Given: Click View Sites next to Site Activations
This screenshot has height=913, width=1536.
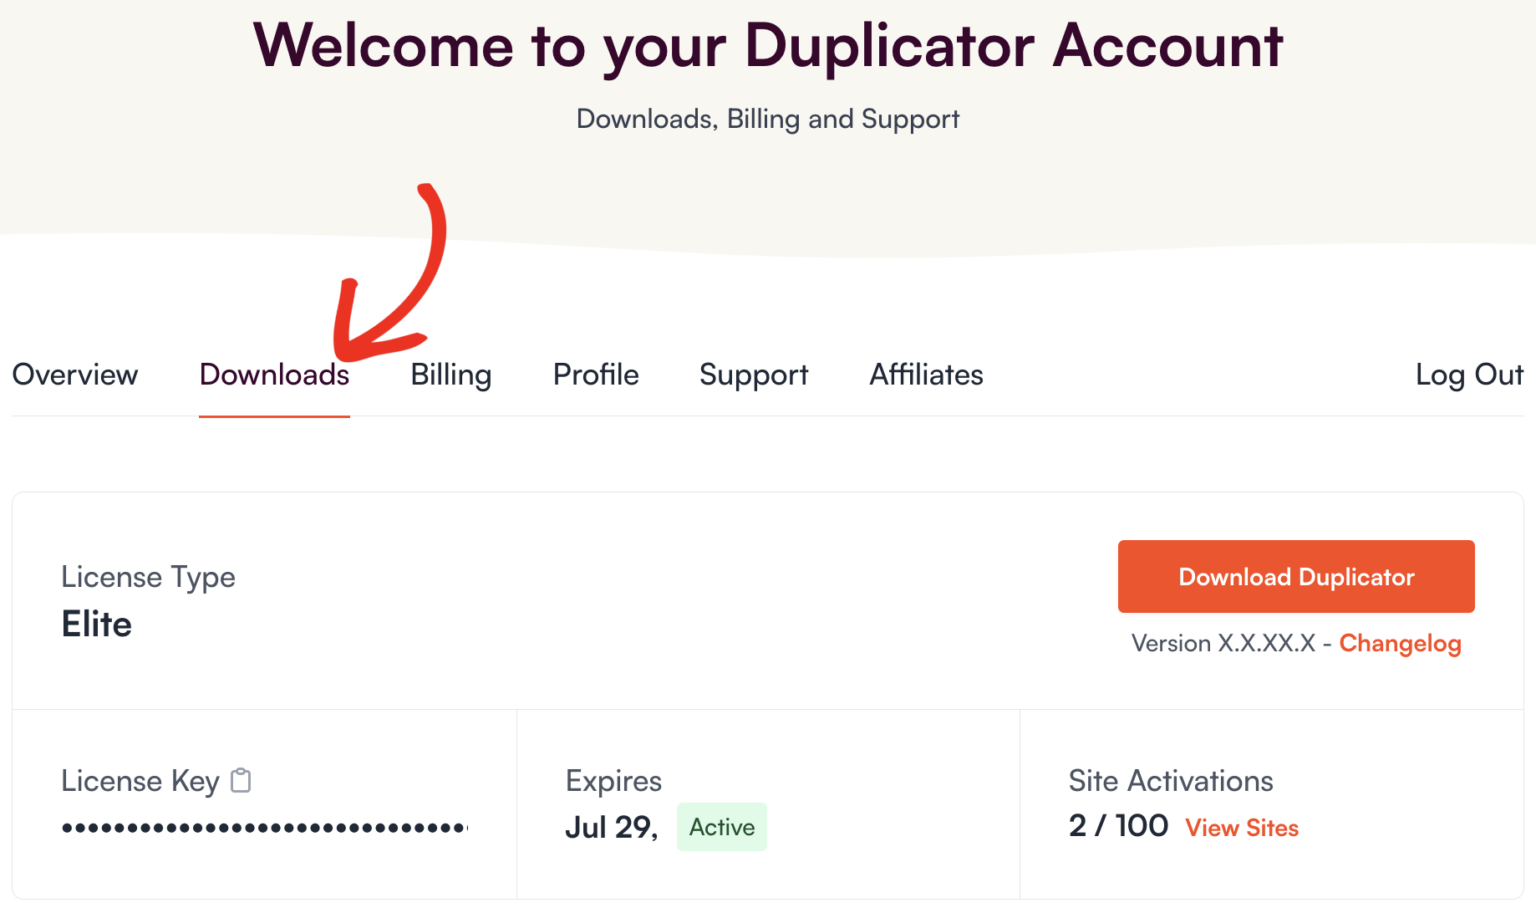Looking at the screenshot, I should 1242,827.
